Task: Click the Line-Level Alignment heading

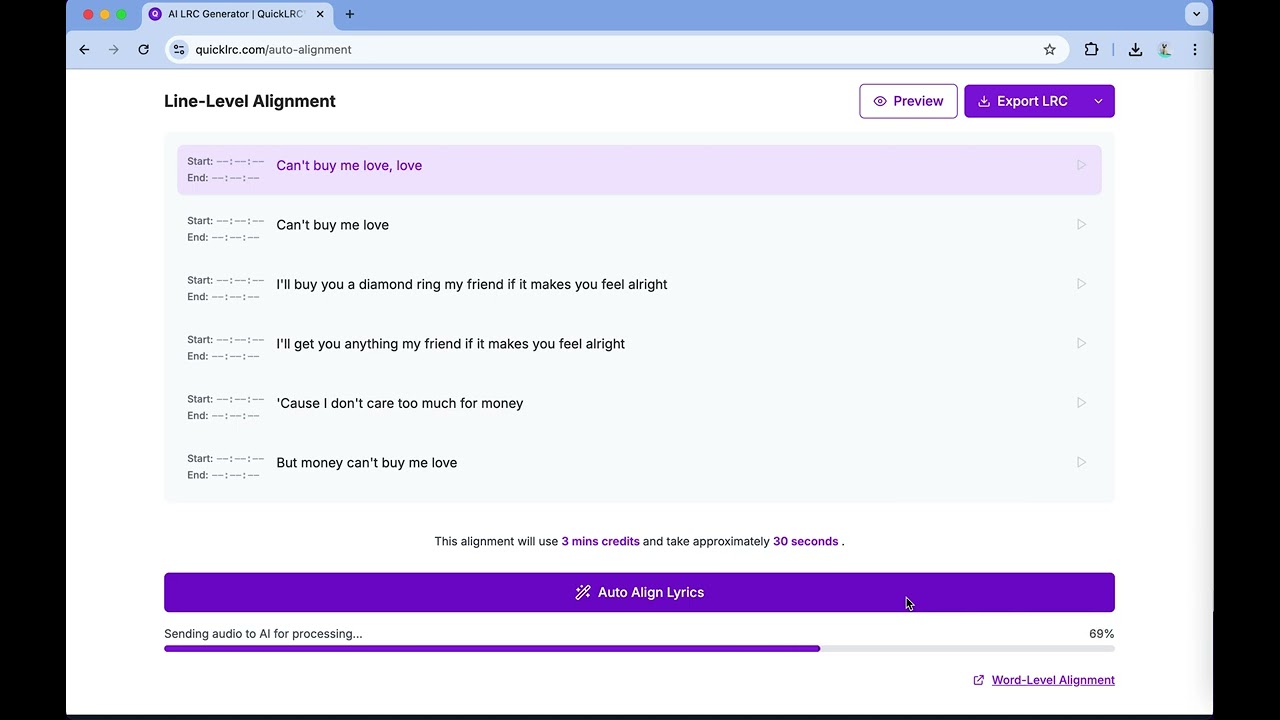Action: click(250, 101)
